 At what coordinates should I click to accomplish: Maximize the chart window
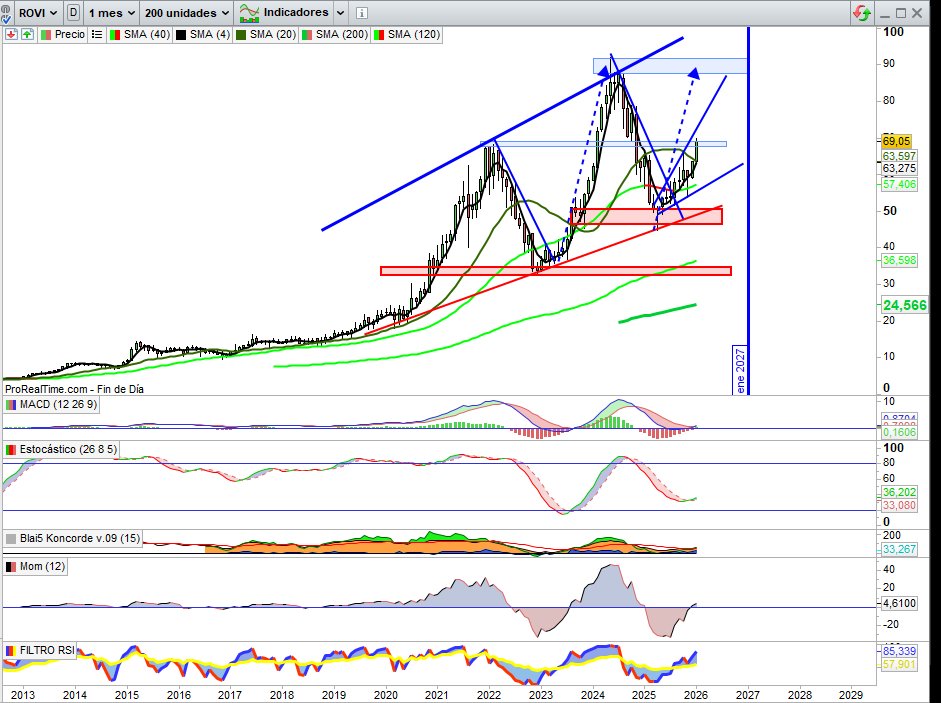901,13
